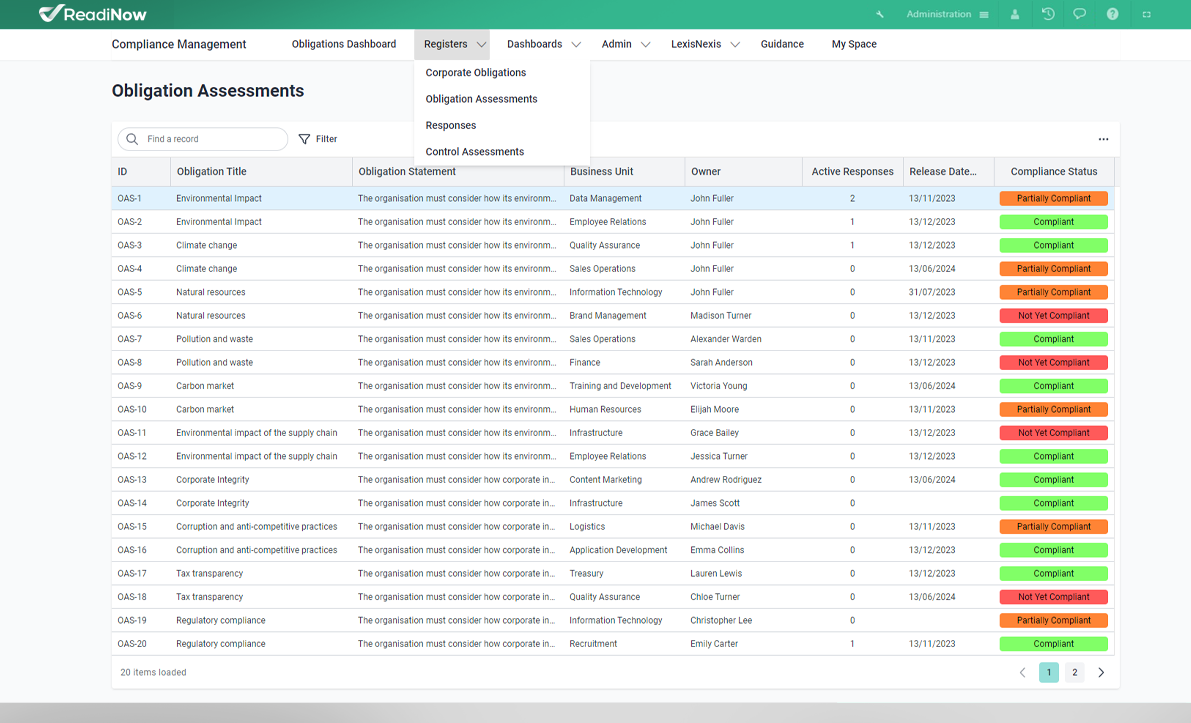This screenshot has width=1191, height=723.
Task: Click the ReadiNow logo
Action: [x=93, y=14]
